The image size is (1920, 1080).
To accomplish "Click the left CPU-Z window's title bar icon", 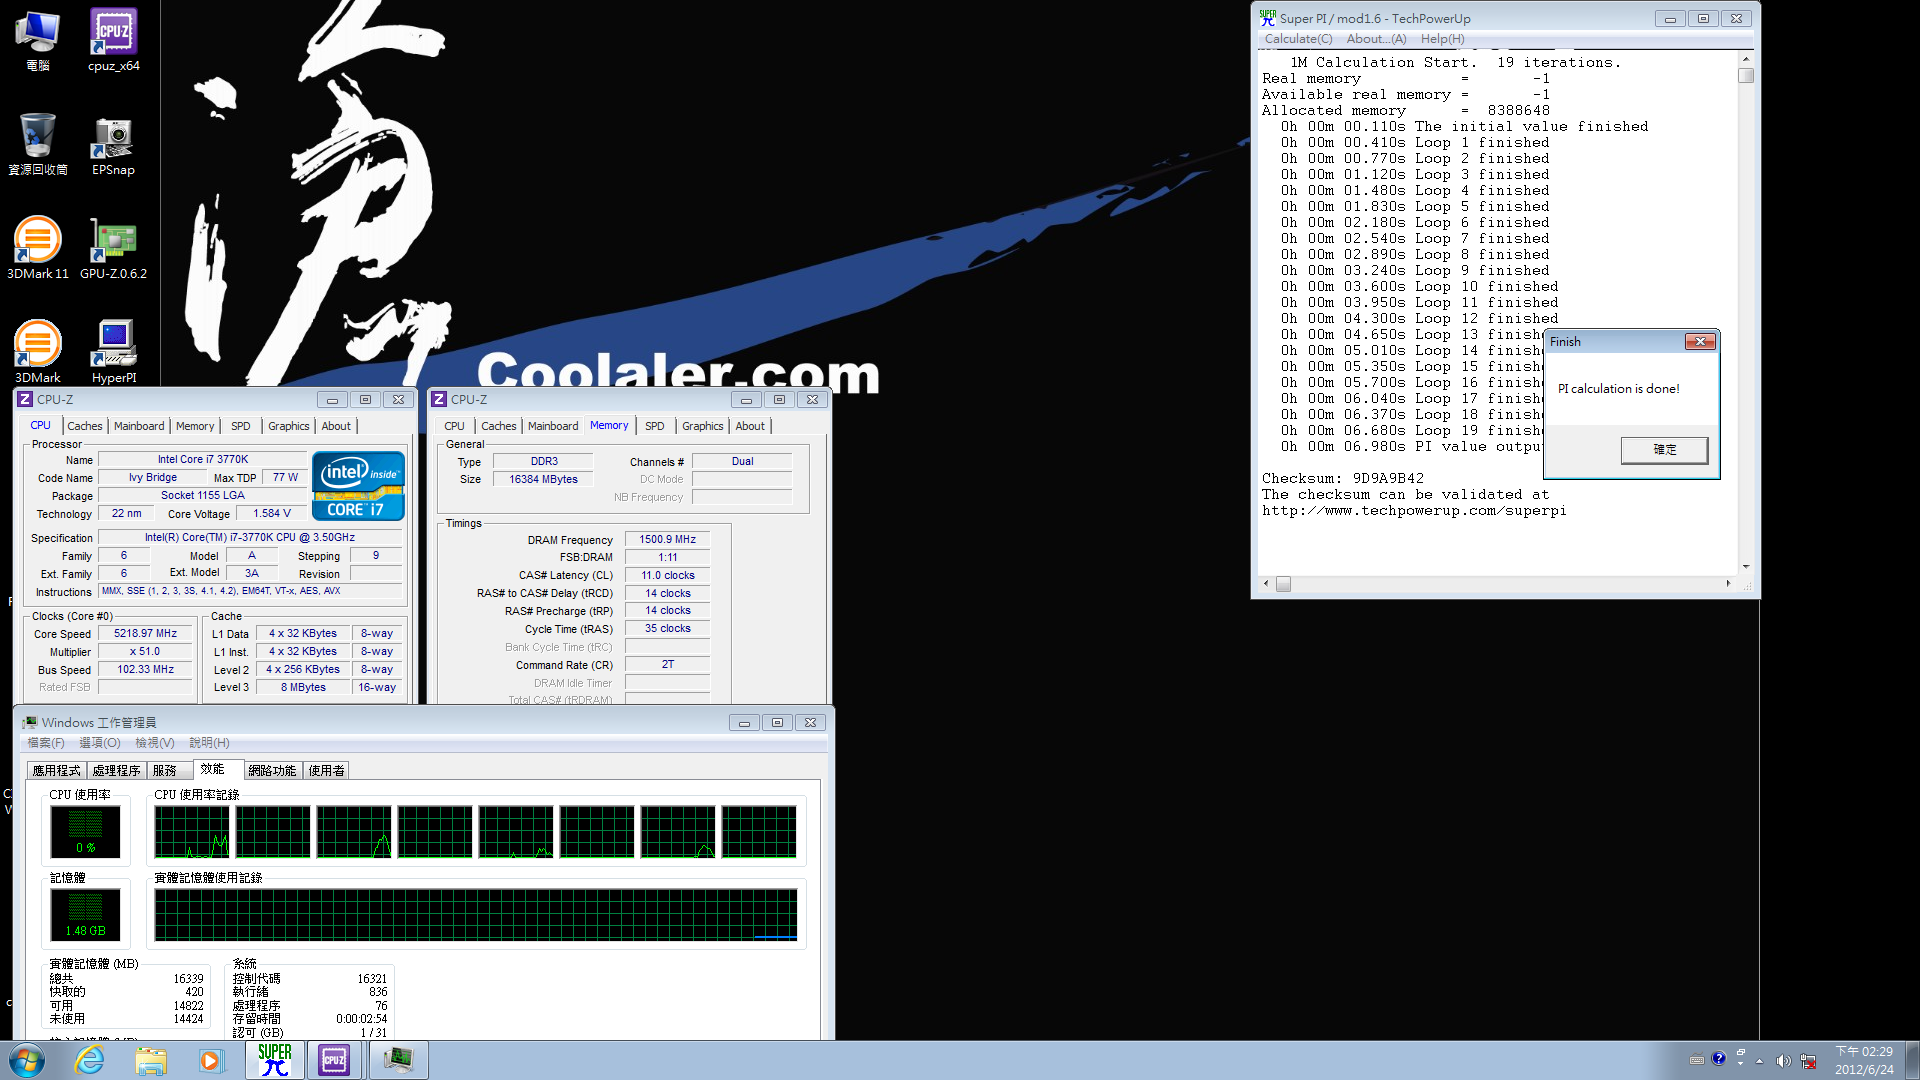I will pyautogui.click(x=26, y=399).
